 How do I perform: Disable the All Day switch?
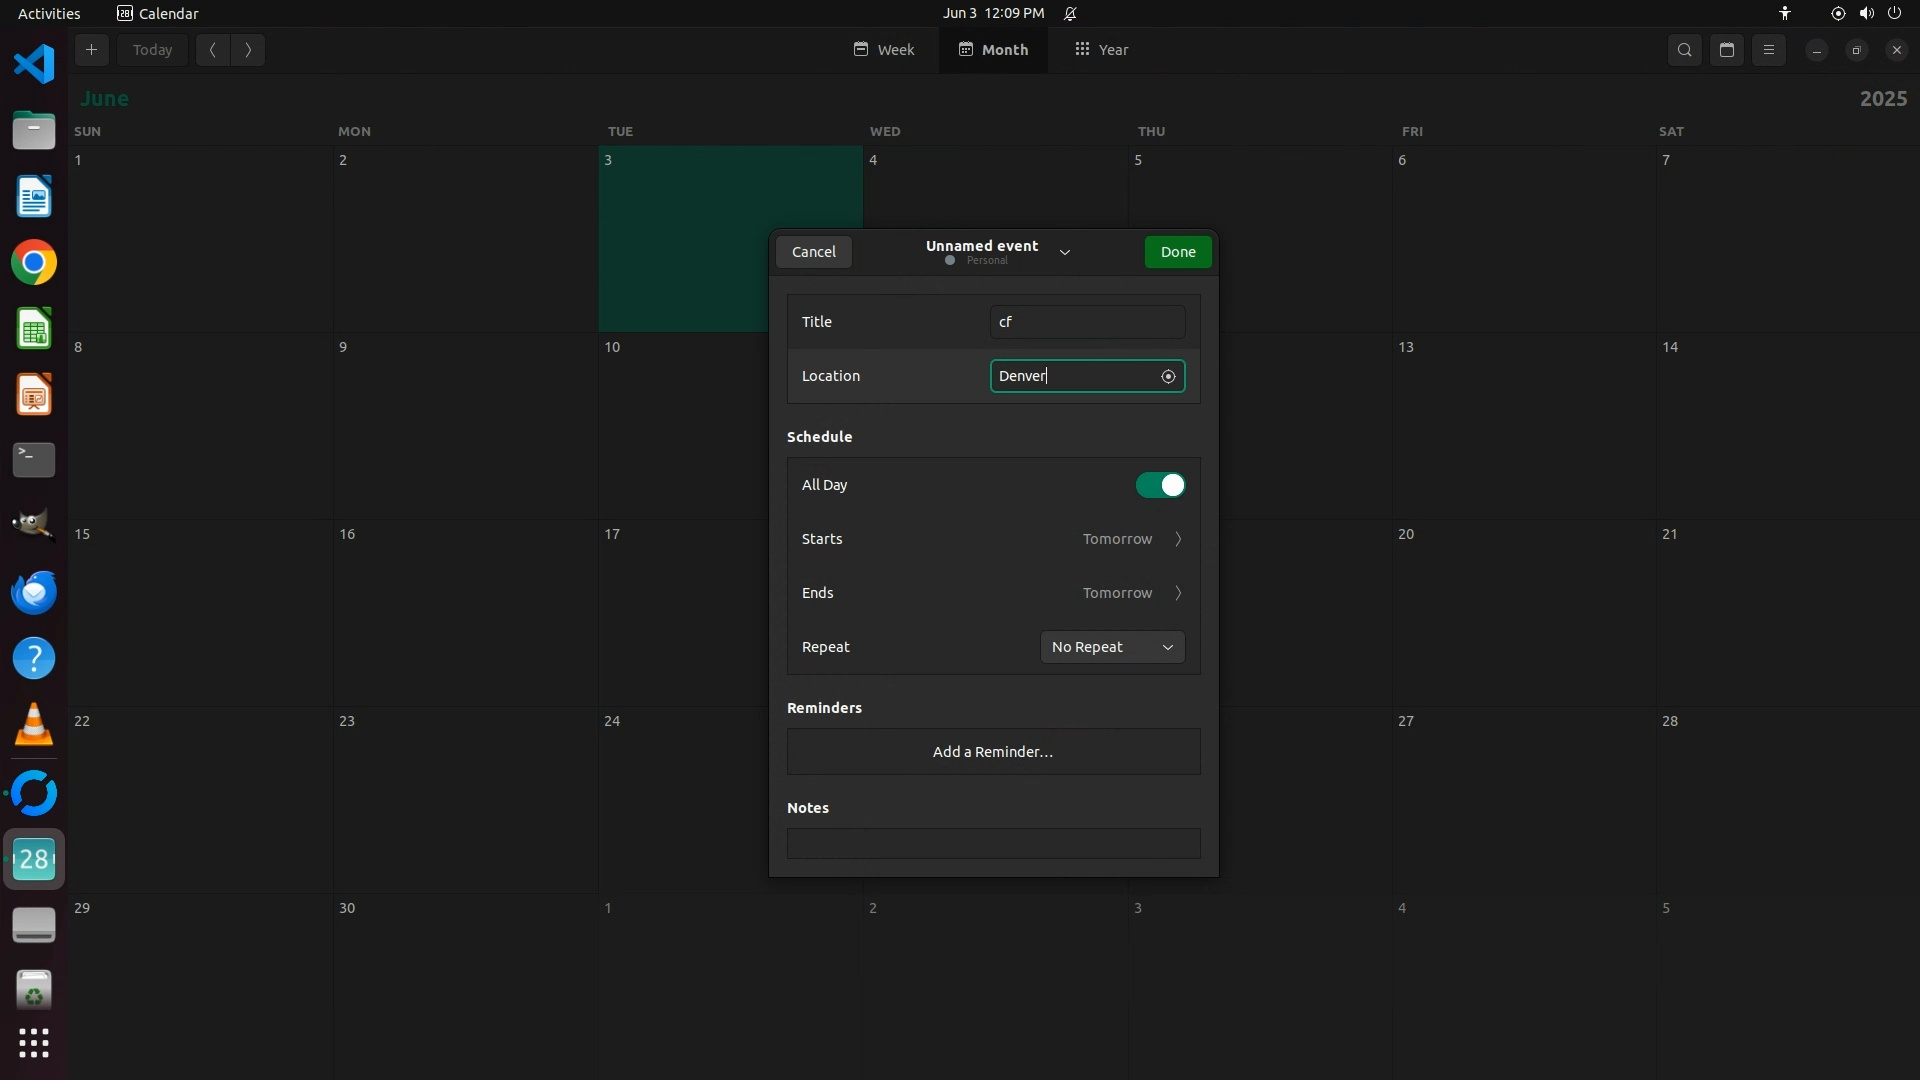pos(1161,485)
